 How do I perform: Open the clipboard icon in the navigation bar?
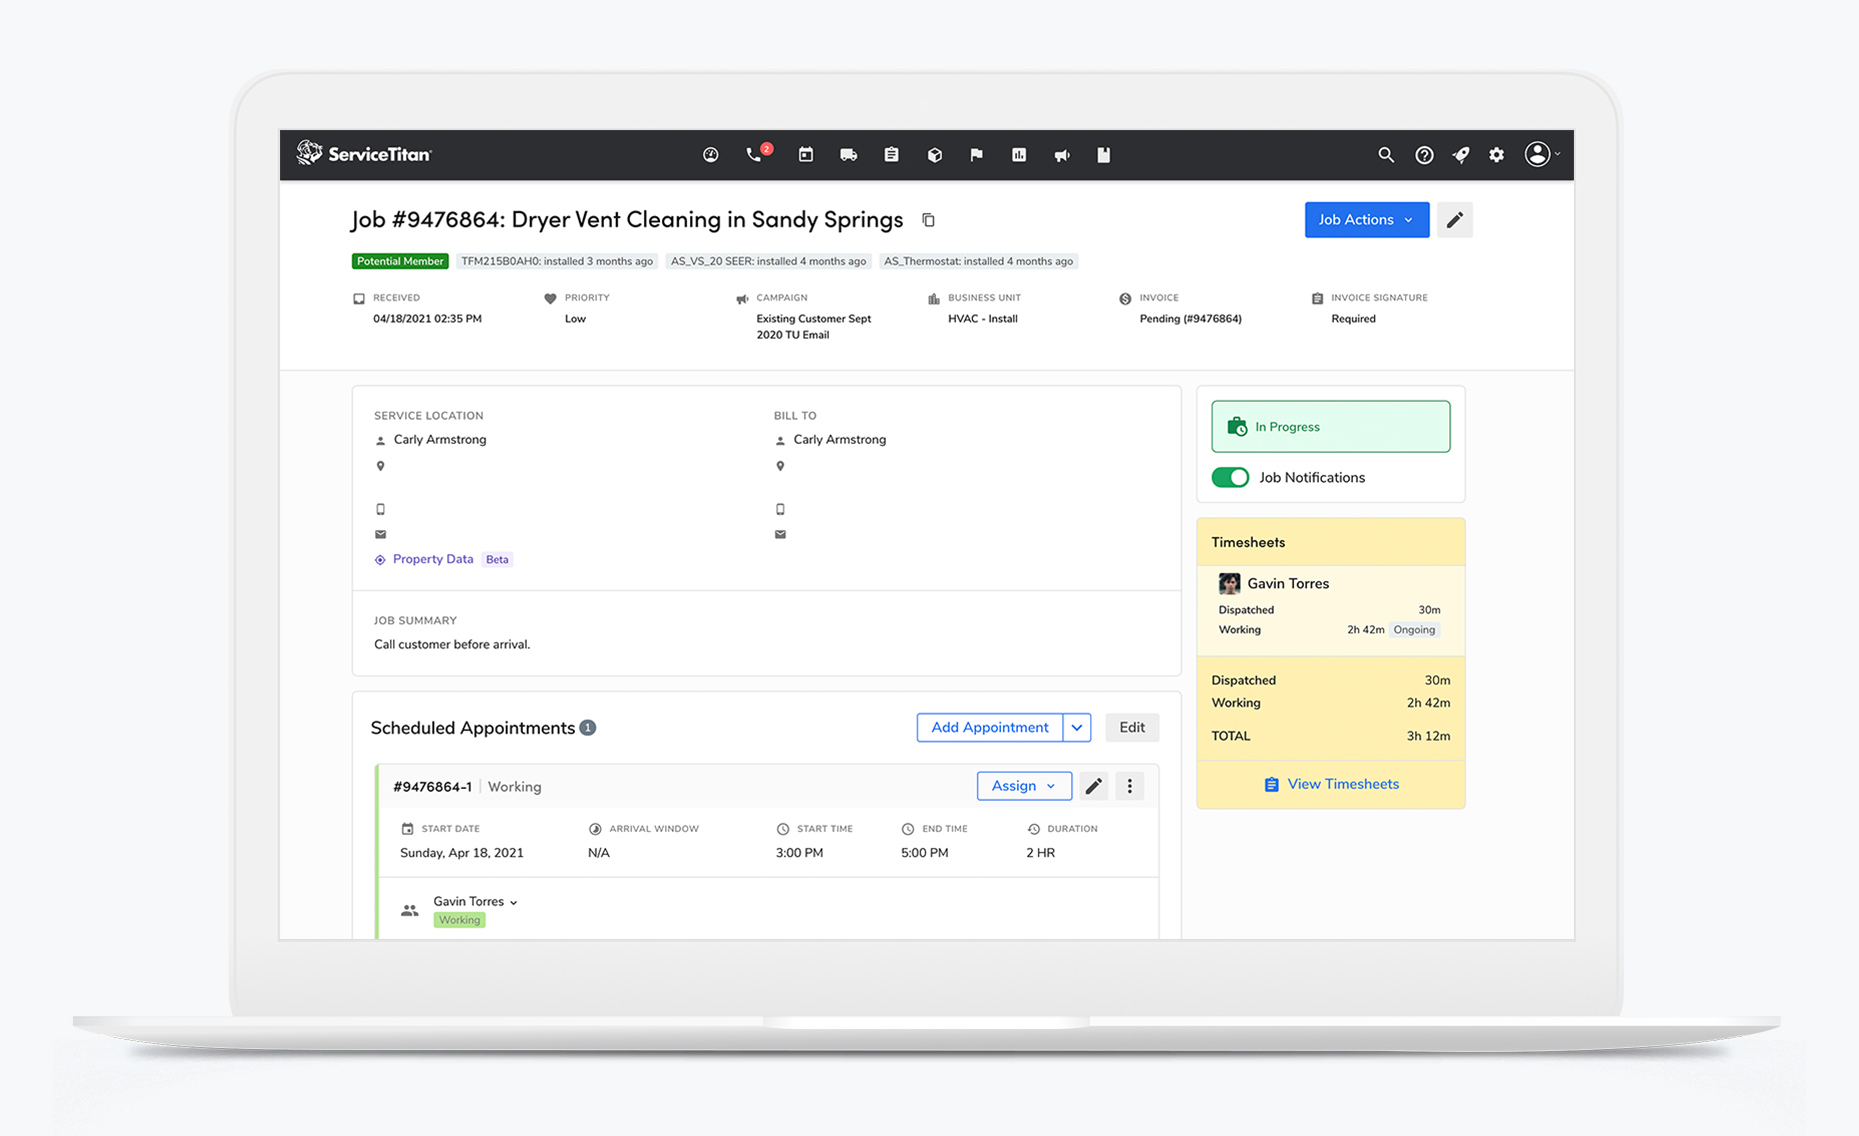click(x=891, y=155)
